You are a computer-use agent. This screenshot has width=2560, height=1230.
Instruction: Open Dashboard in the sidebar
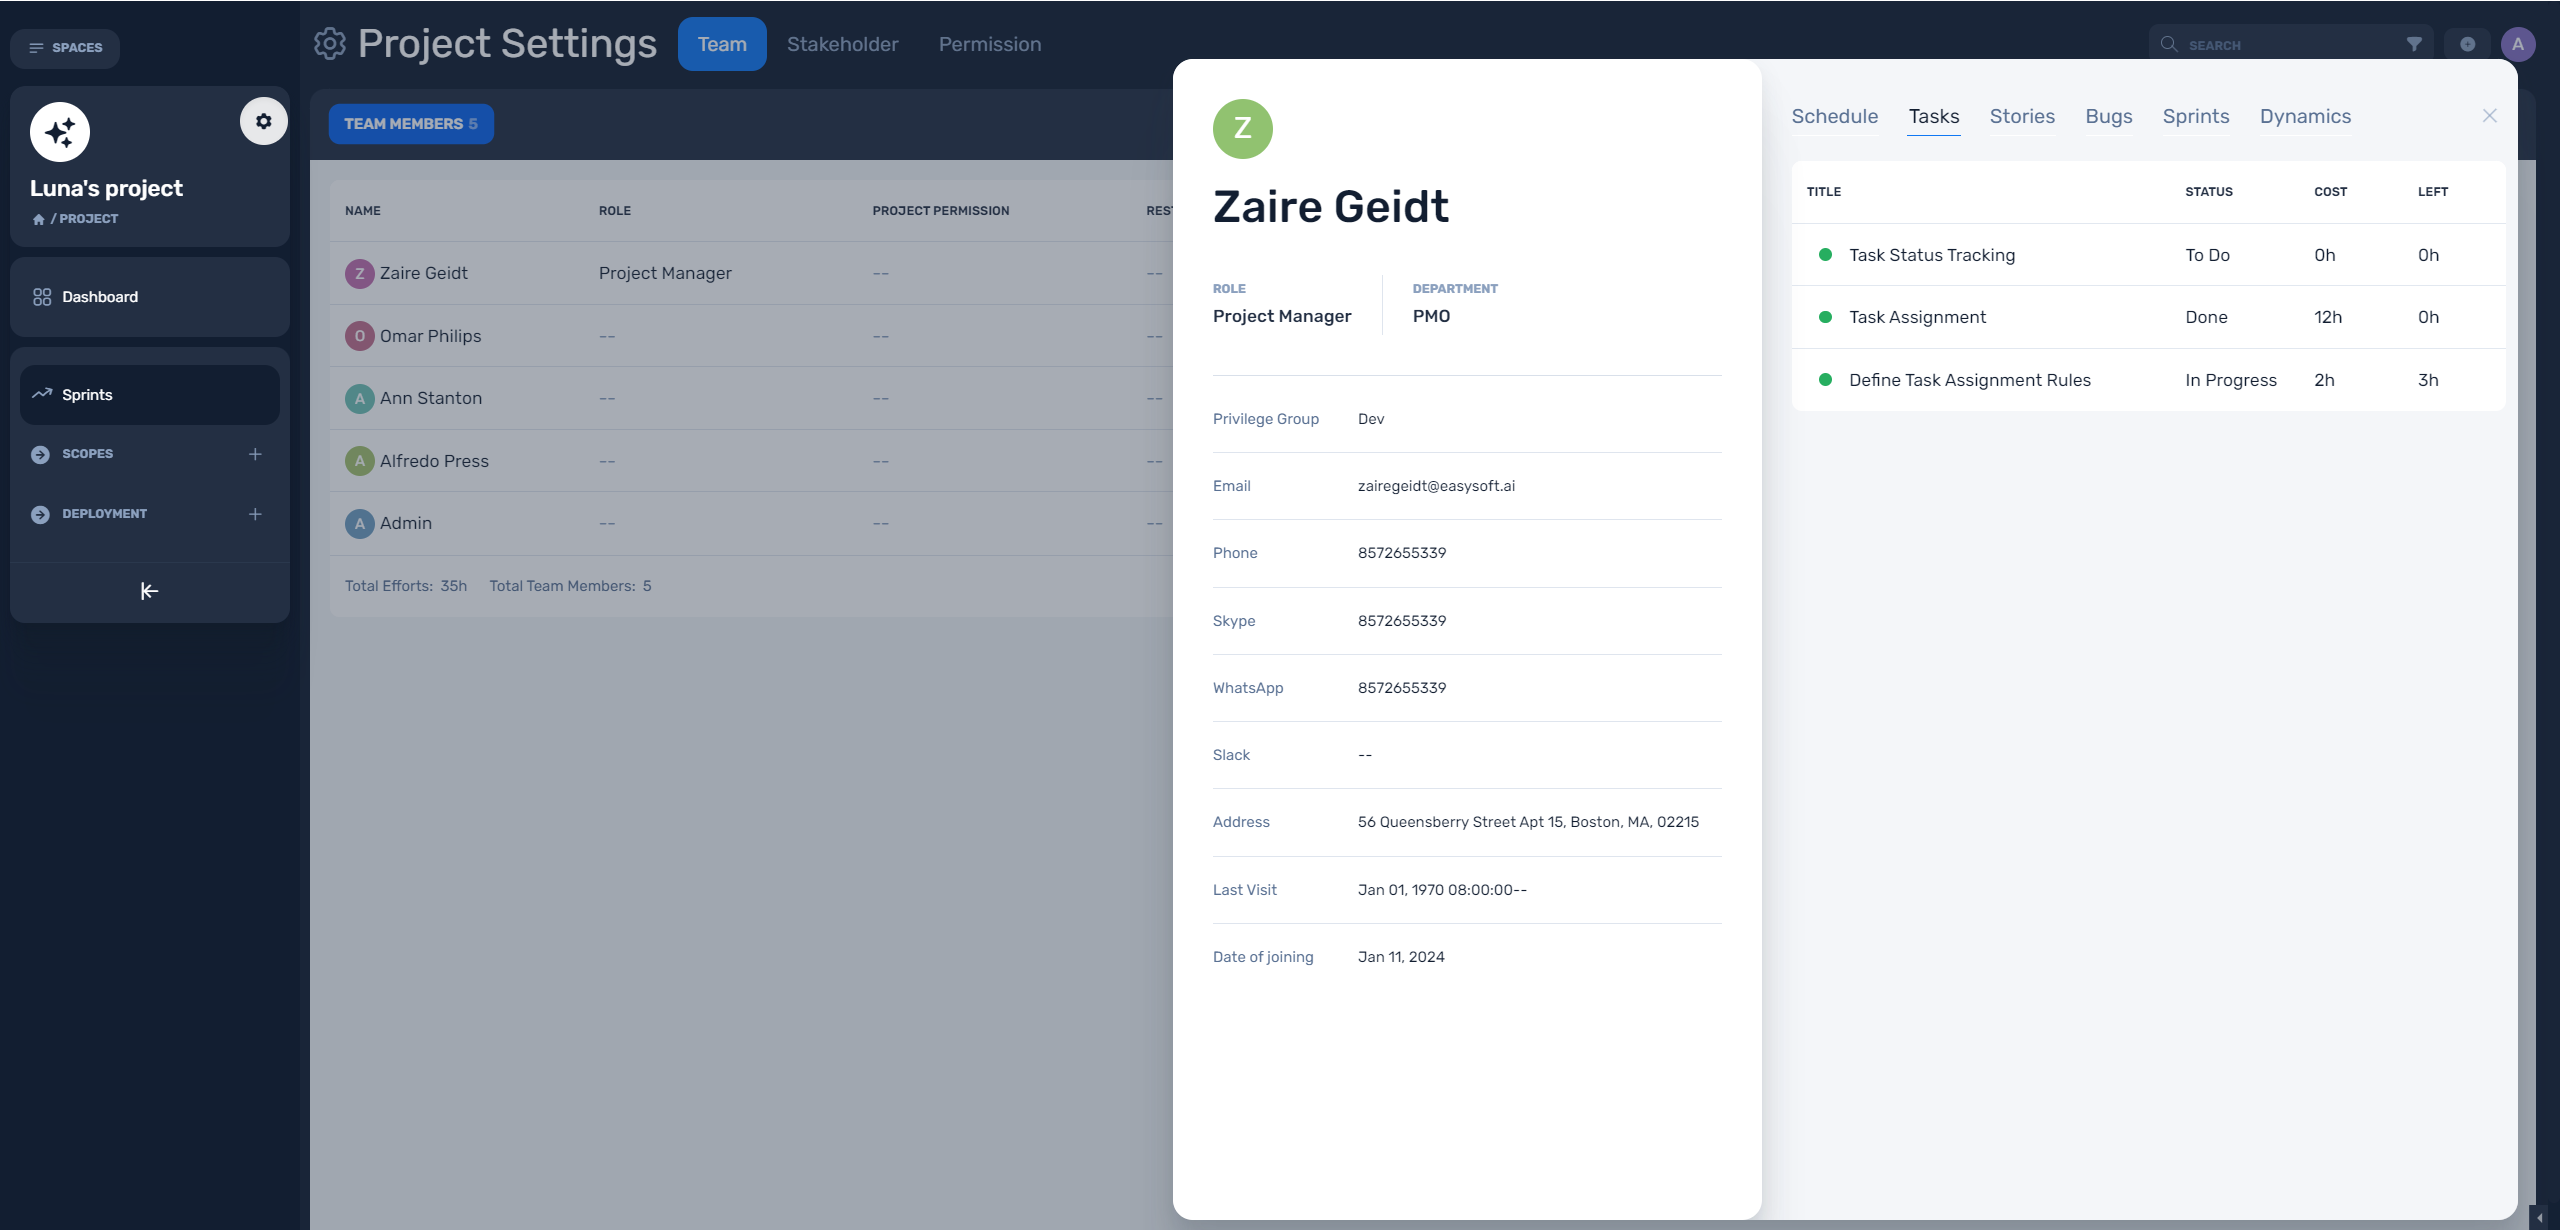[150, 297]
